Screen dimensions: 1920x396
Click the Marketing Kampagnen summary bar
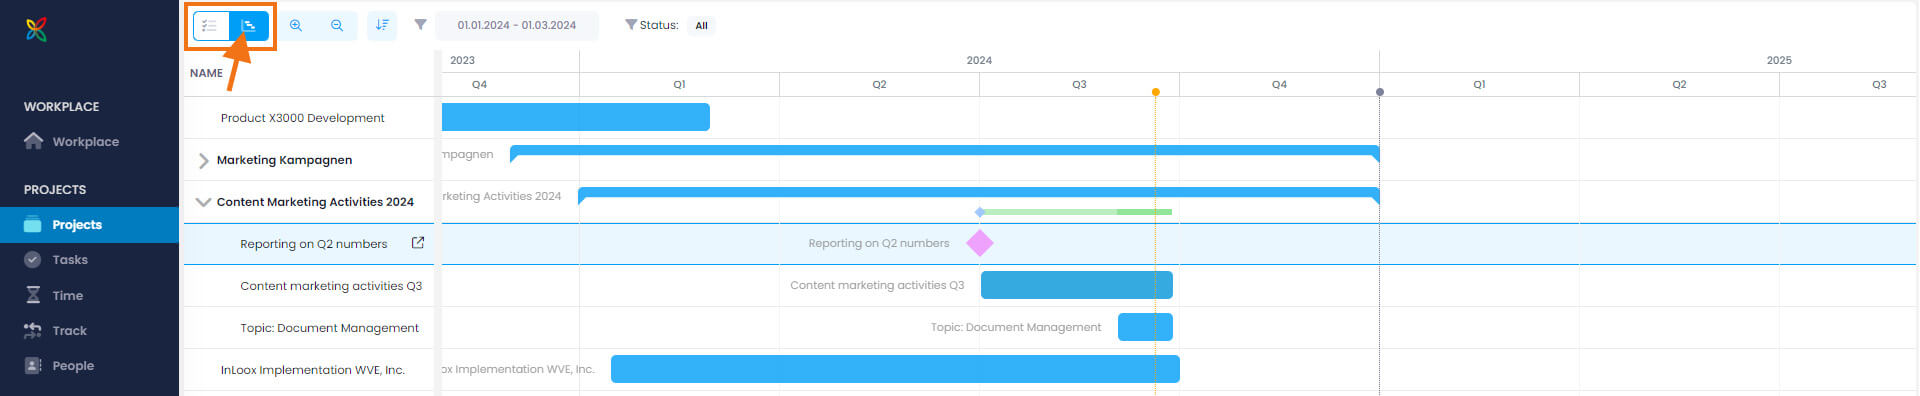pos(945,152)
